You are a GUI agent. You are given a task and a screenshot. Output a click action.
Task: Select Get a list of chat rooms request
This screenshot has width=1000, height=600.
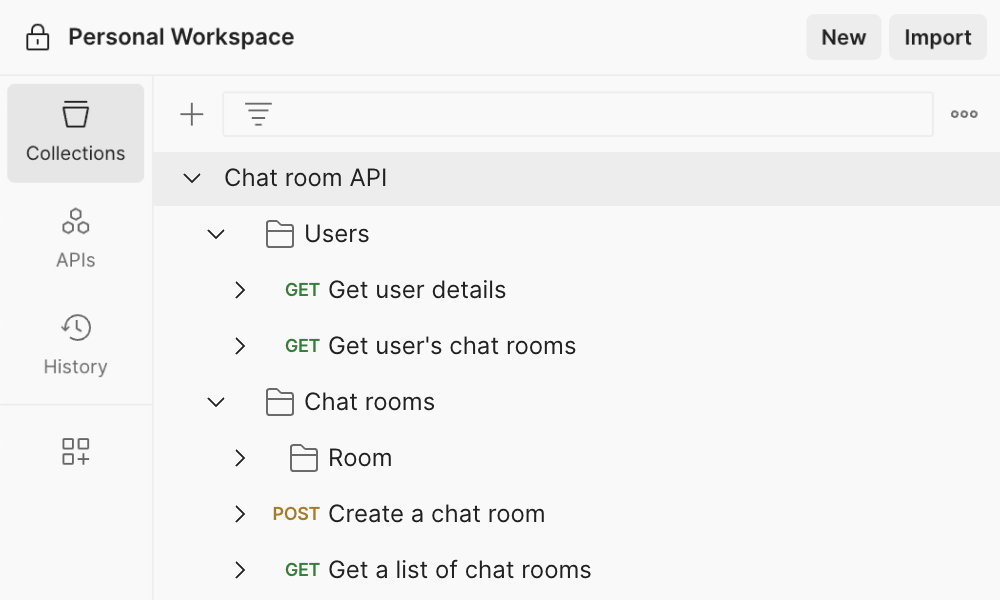click(x=459, y=570)
